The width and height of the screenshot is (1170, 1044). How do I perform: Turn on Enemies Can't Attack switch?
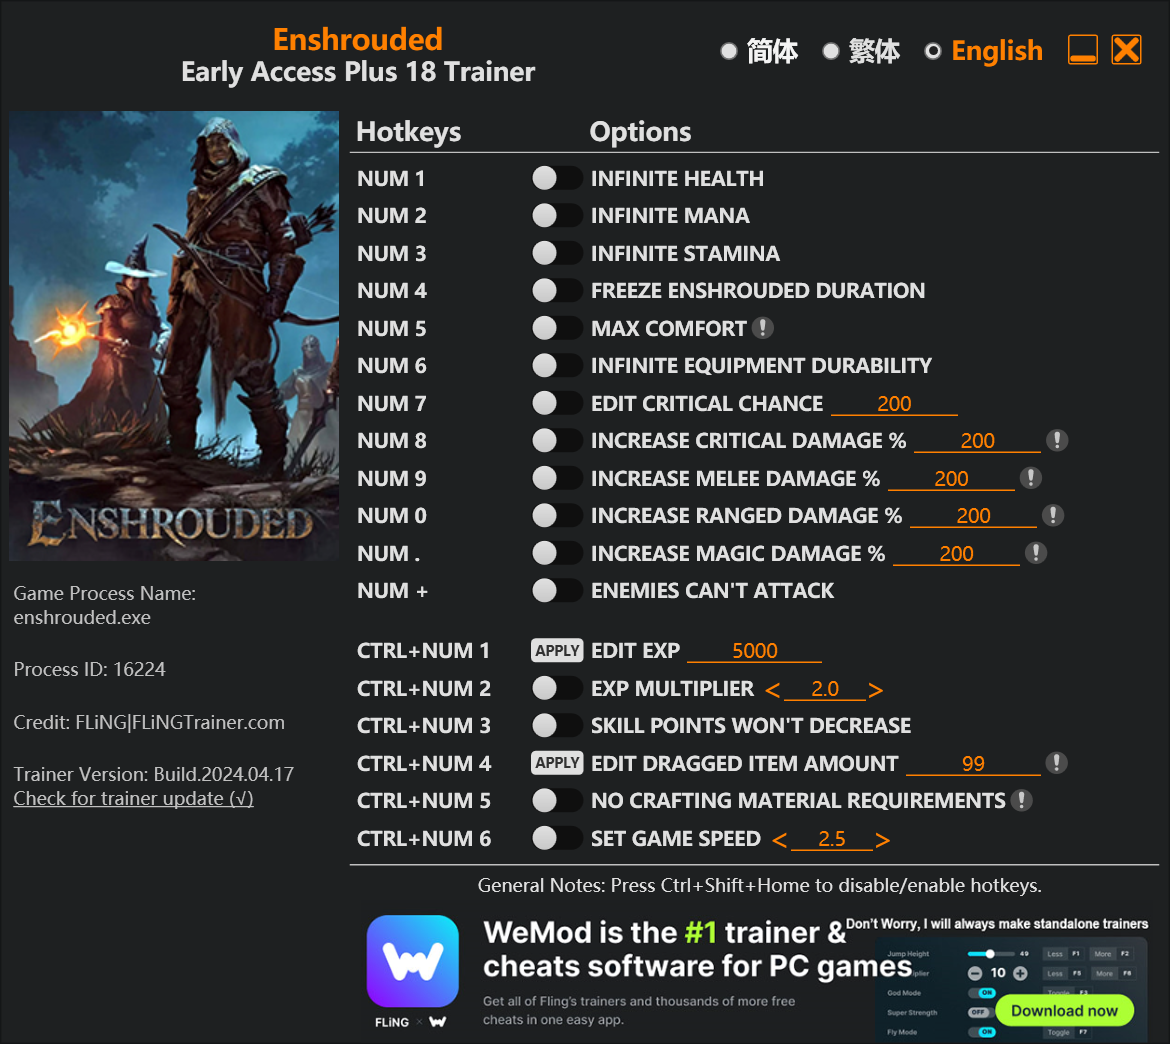point(557,590)
